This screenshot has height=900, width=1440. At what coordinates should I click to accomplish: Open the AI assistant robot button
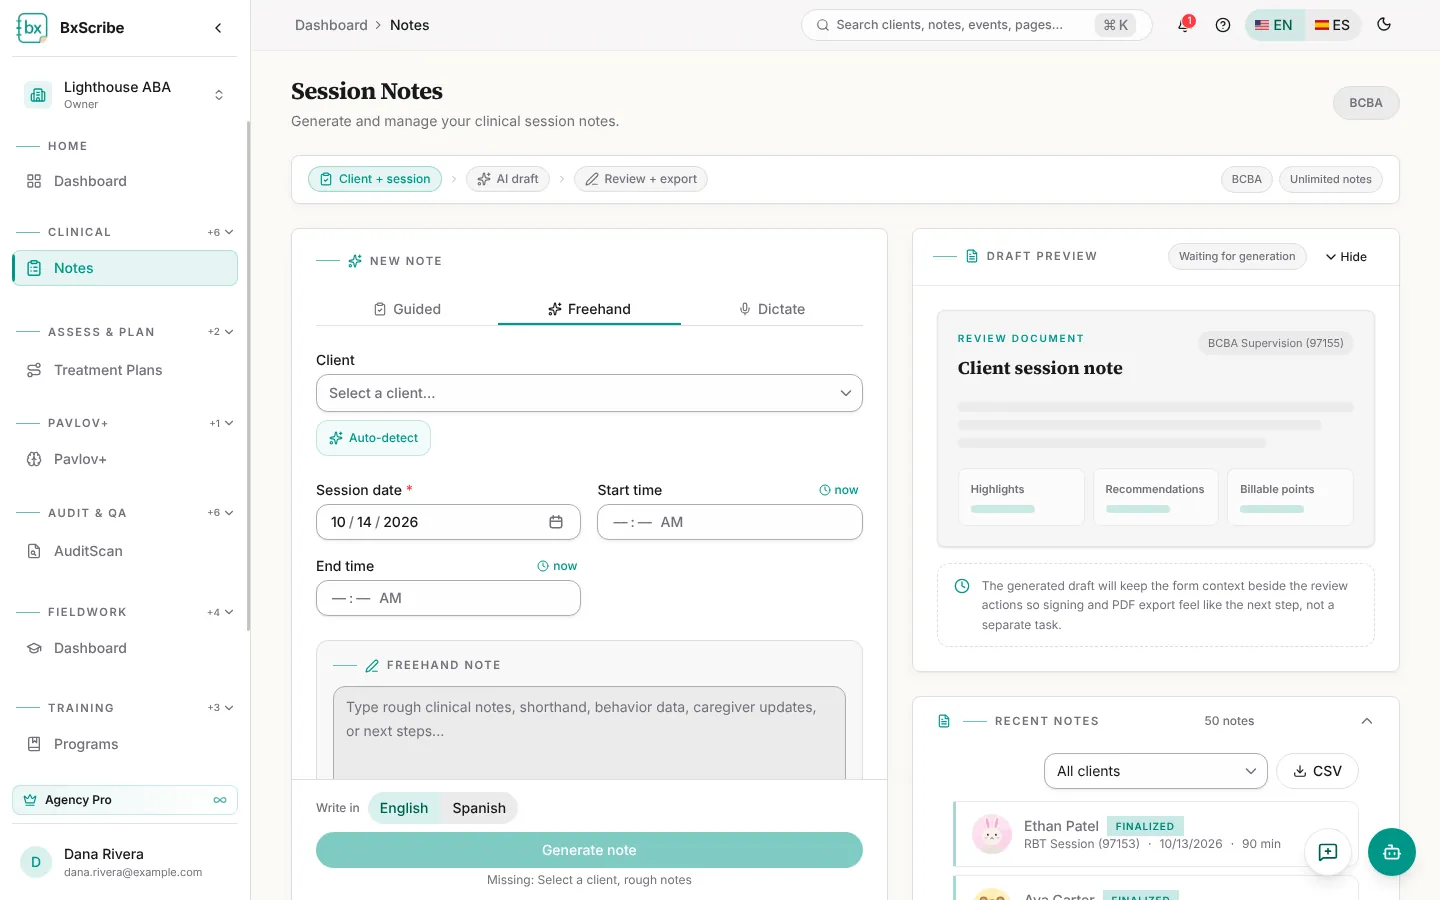tap(1392, 852)
